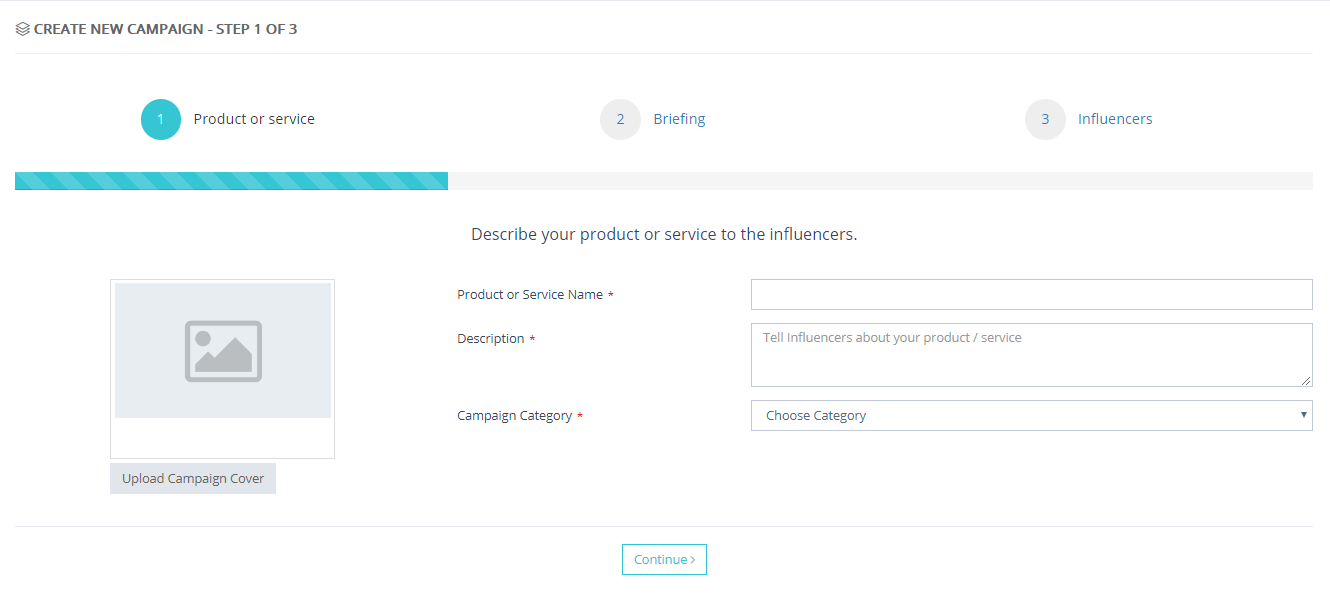1330x600 pixels.
Task: Click the layers stack icon in header
Action: pos(23,29)
